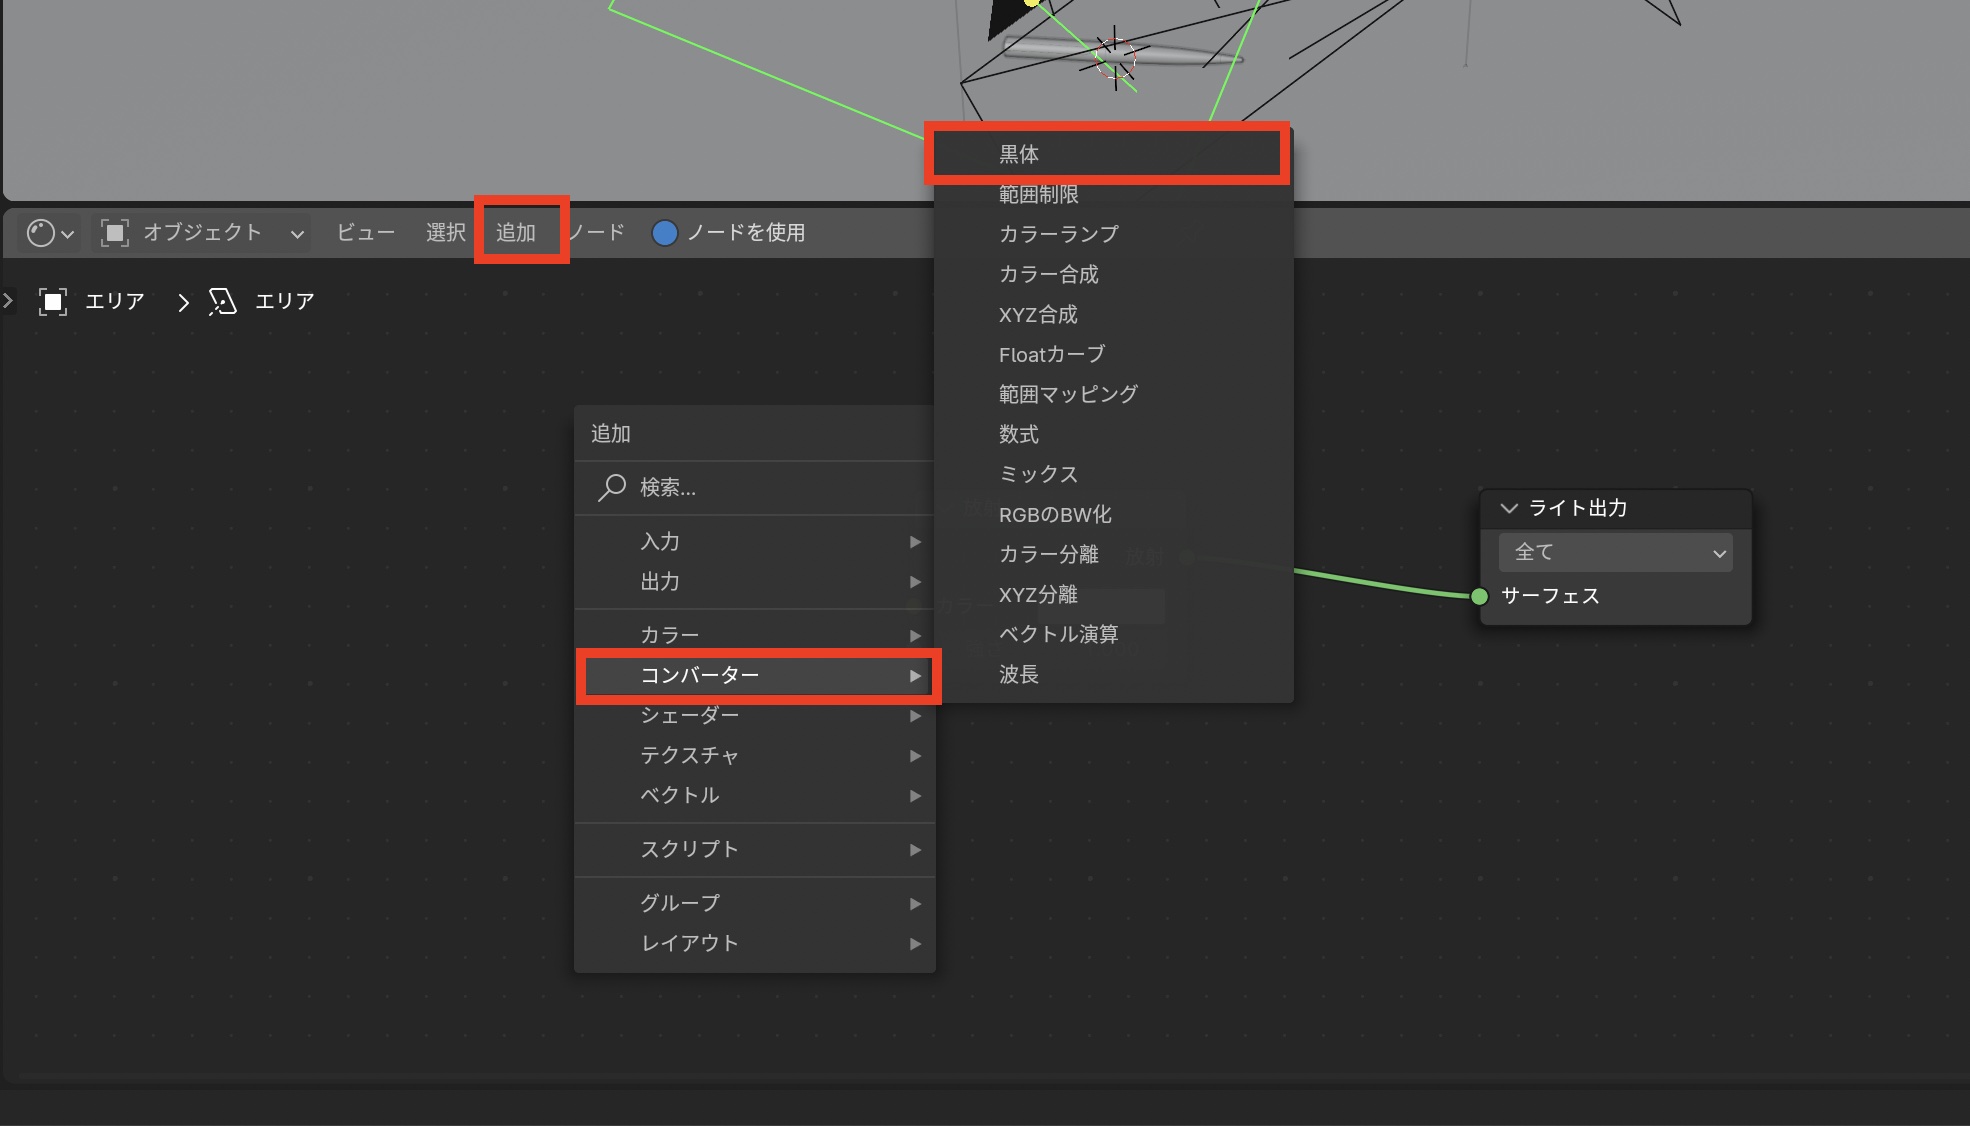Open the 全て target dropdown
The height and width of the screenshot is (1126, 1970).
point(1615,552)
